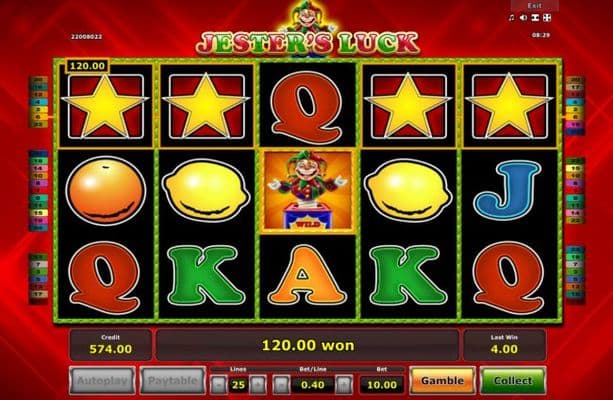Open the Paytable
Image resolution: width=613 pixels, height=400 pixels.
pyautogui.click(x=172, y=380)
